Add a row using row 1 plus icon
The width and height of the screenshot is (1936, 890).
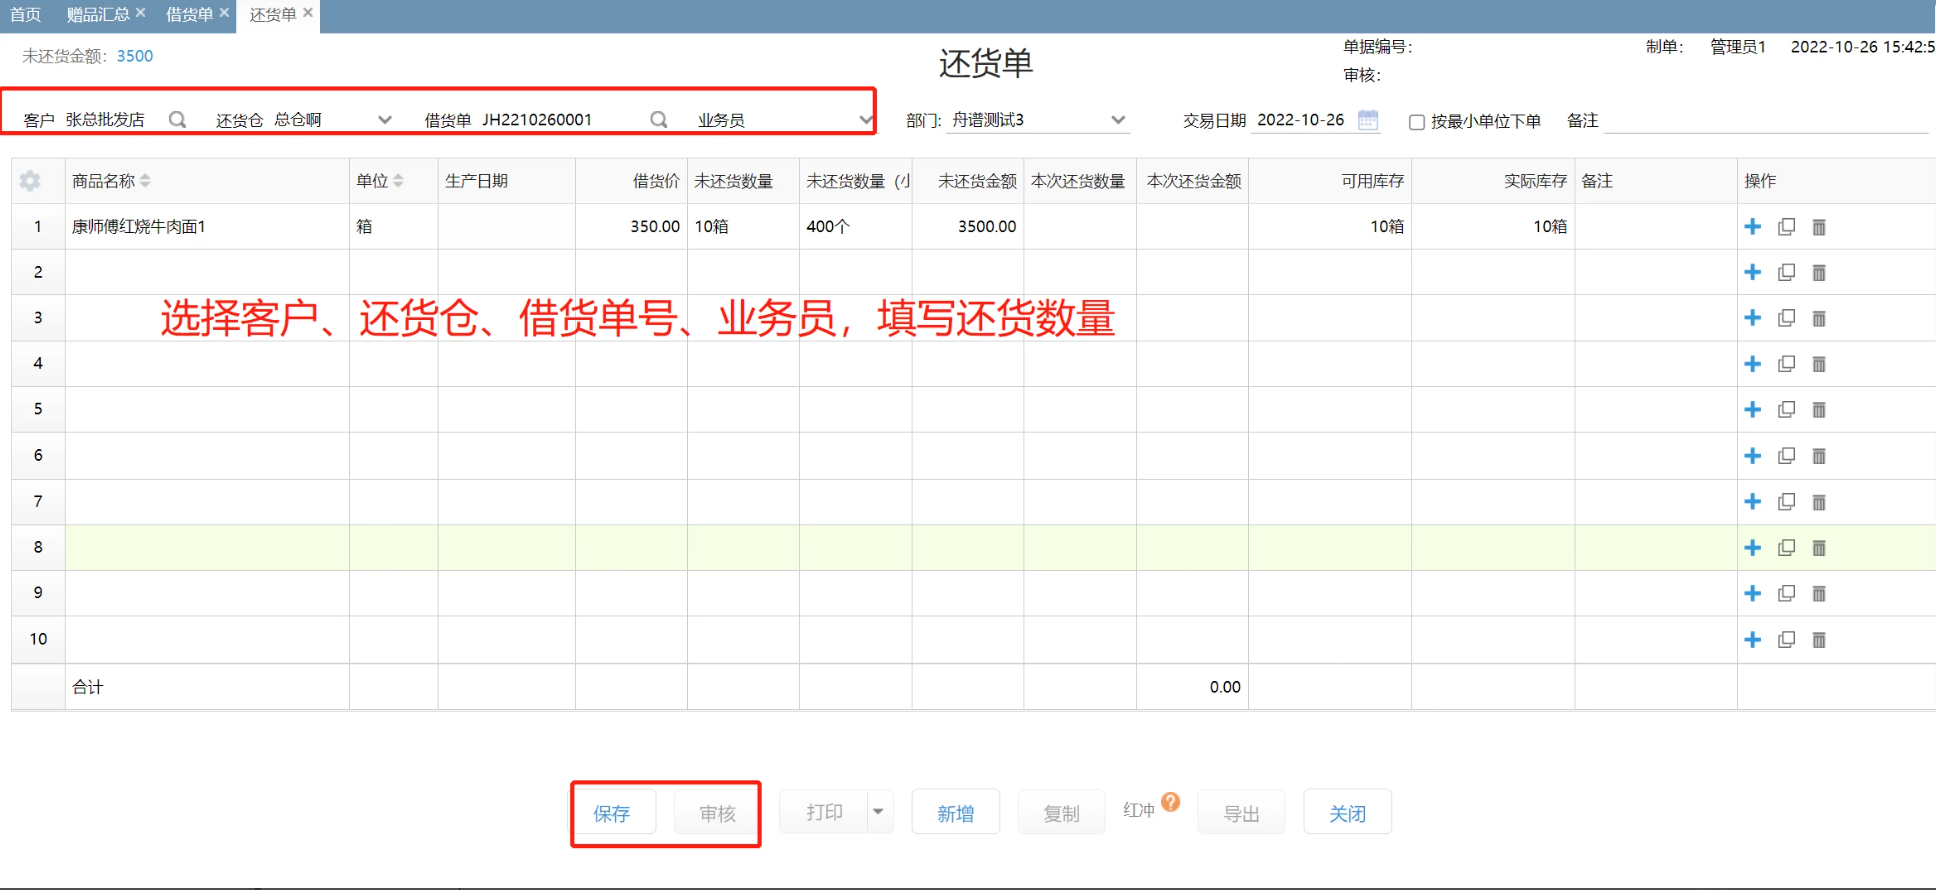1752,227
